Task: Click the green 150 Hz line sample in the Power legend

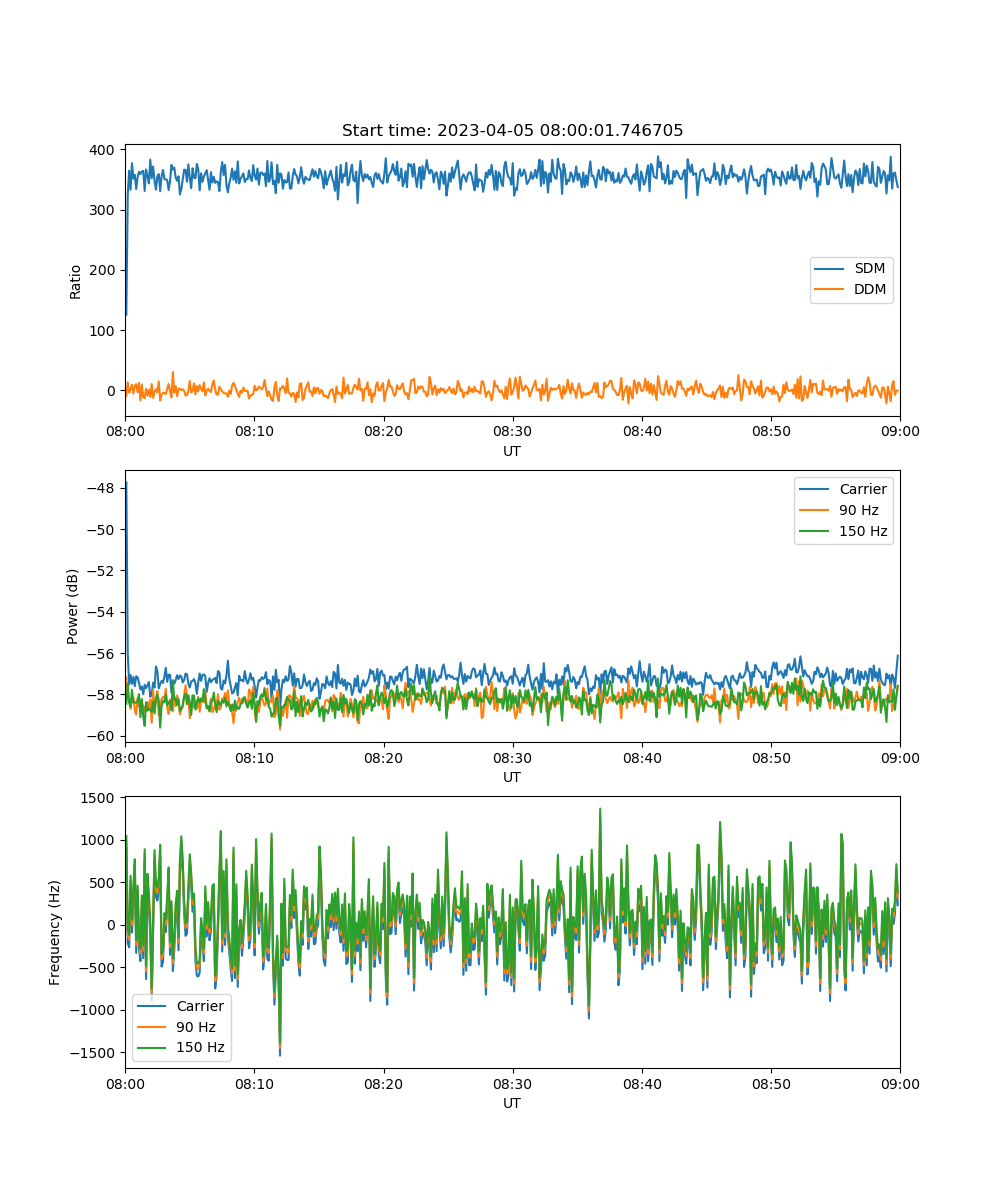Action: [814, 531]
